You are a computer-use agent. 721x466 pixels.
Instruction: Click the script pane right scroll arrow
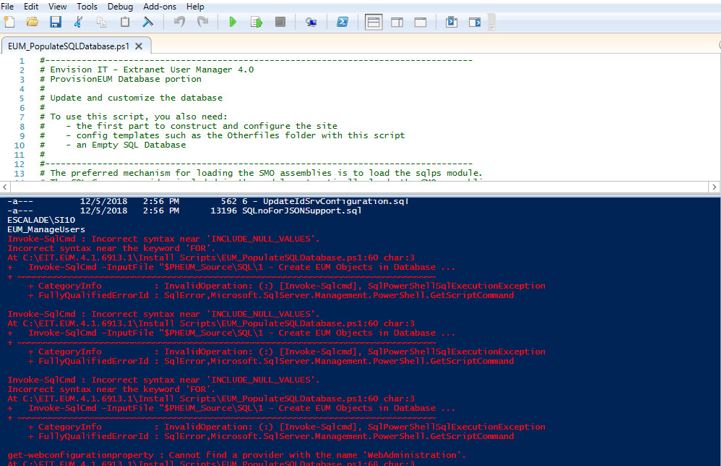714,187
